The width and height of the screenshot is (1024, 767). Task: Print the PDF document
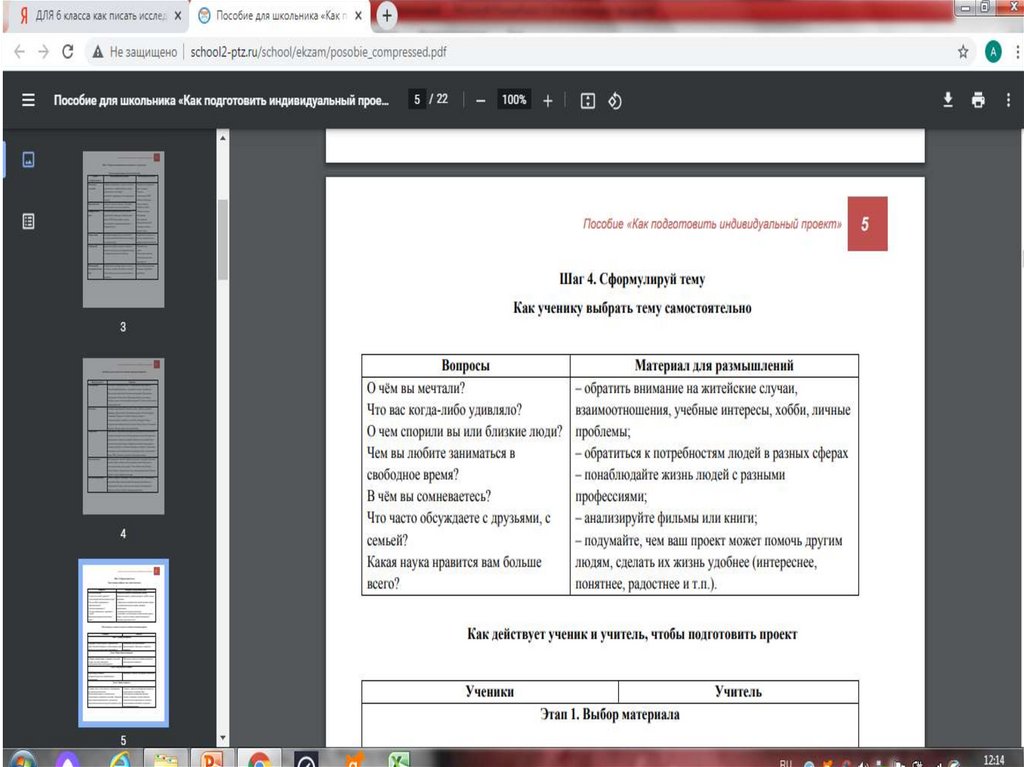(978, 100)
